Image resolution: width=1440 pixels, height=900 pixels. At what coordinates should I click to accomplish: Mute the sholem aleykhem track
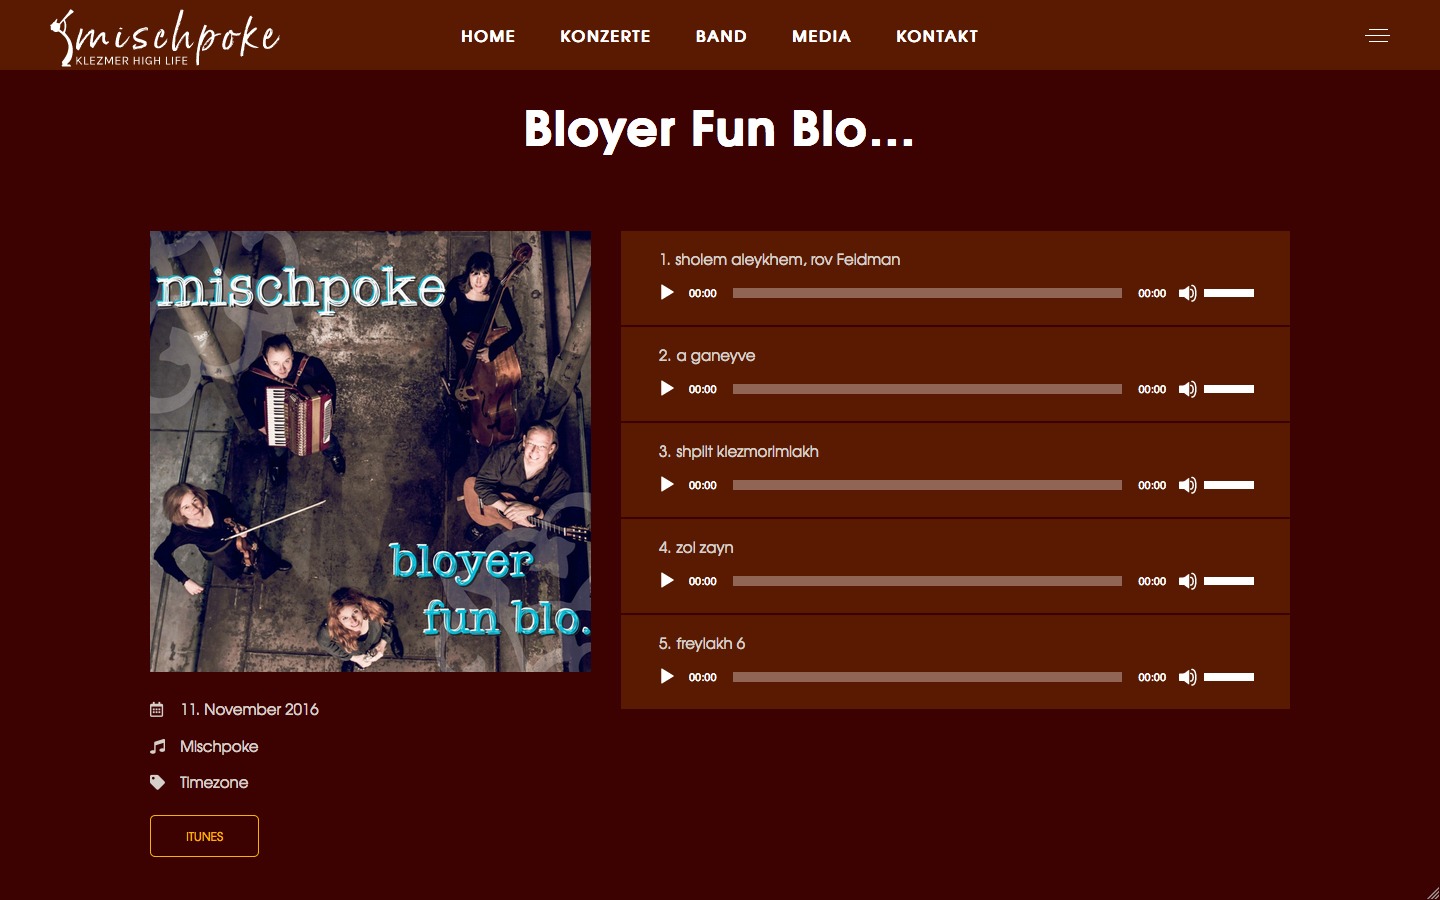tap(1187, 293)
